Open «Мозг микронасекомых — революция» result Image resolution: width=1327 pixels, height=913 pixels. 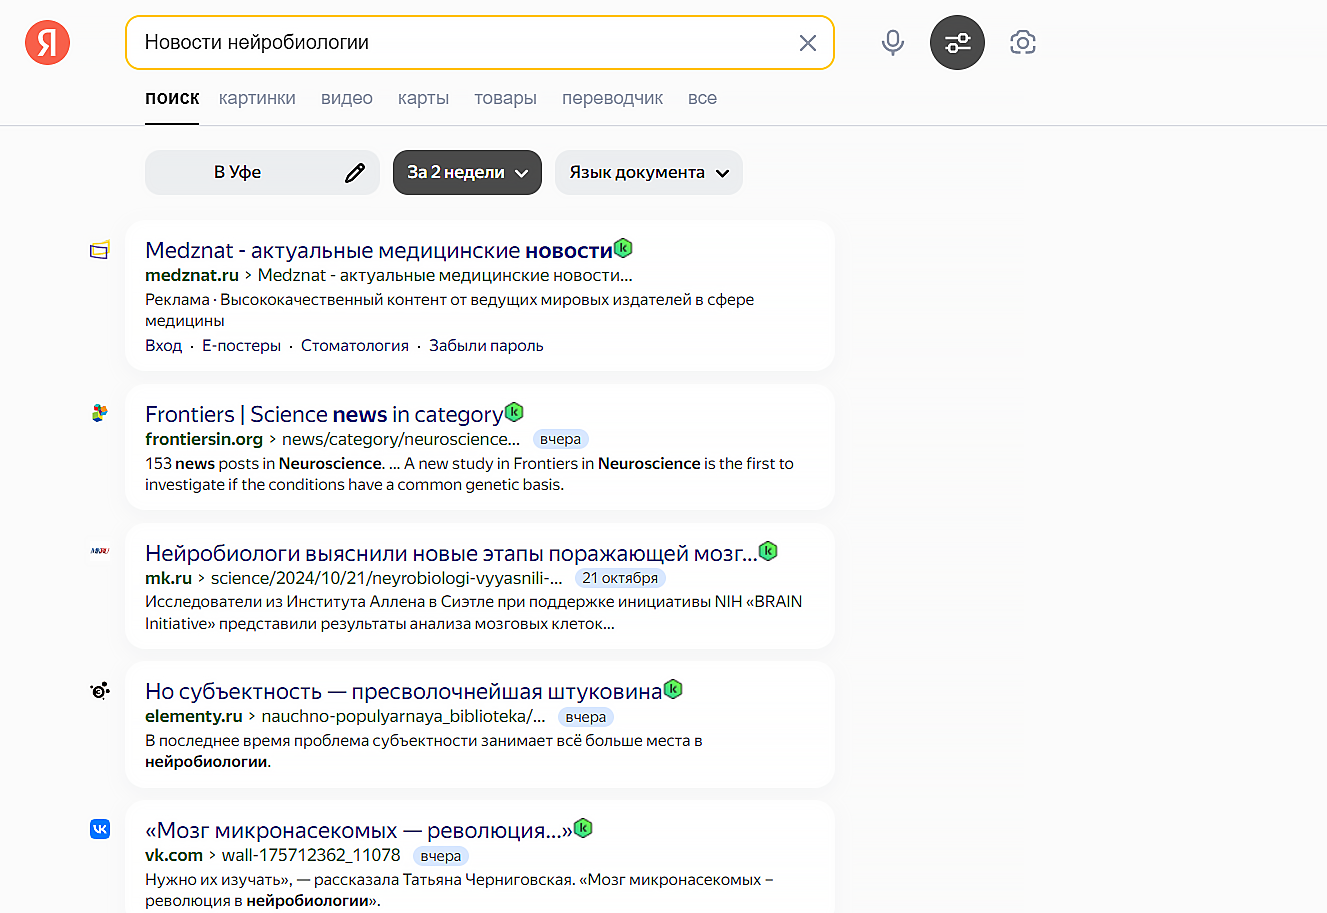tap(359, 830)
